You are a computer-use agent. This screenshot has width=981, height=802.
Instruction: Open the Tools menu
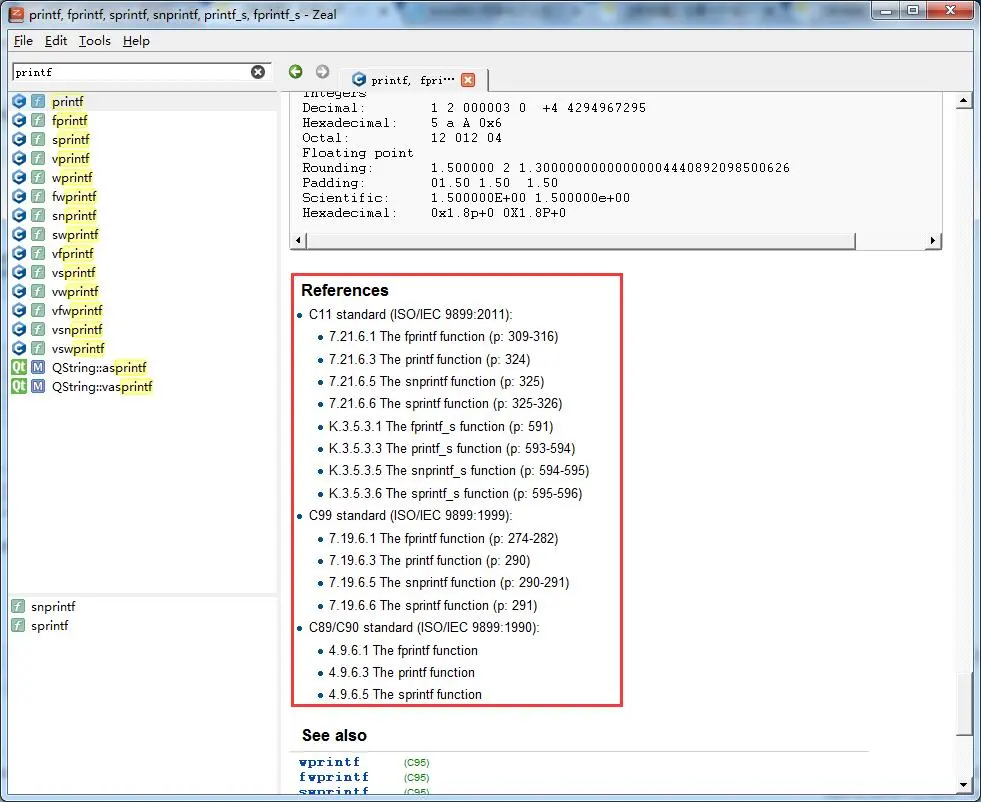[94, 41]
